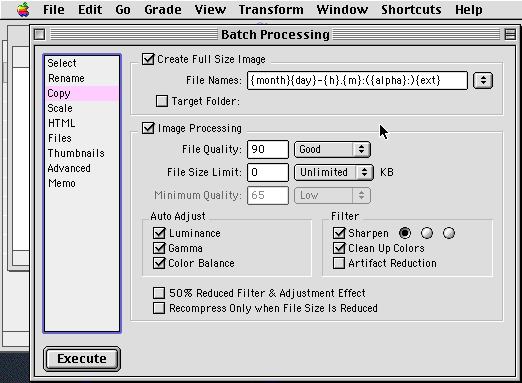Open the Edit menu
522x383 pixels.
tap(90, 10)
